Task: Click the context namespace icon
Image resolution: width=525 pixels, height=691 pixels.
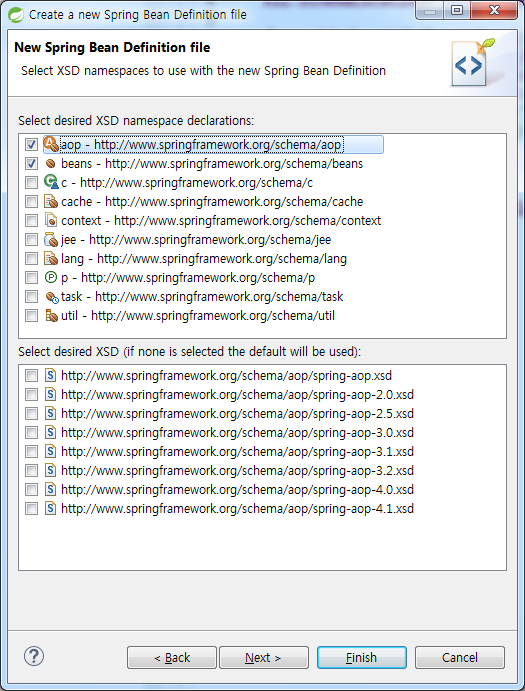Action: 51,220
